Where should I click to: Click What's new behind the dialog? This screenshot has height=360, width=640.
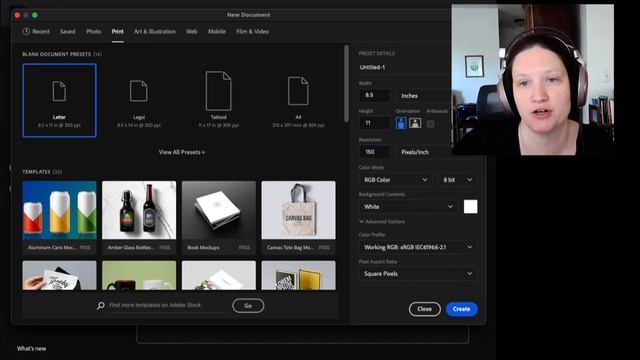31,349
